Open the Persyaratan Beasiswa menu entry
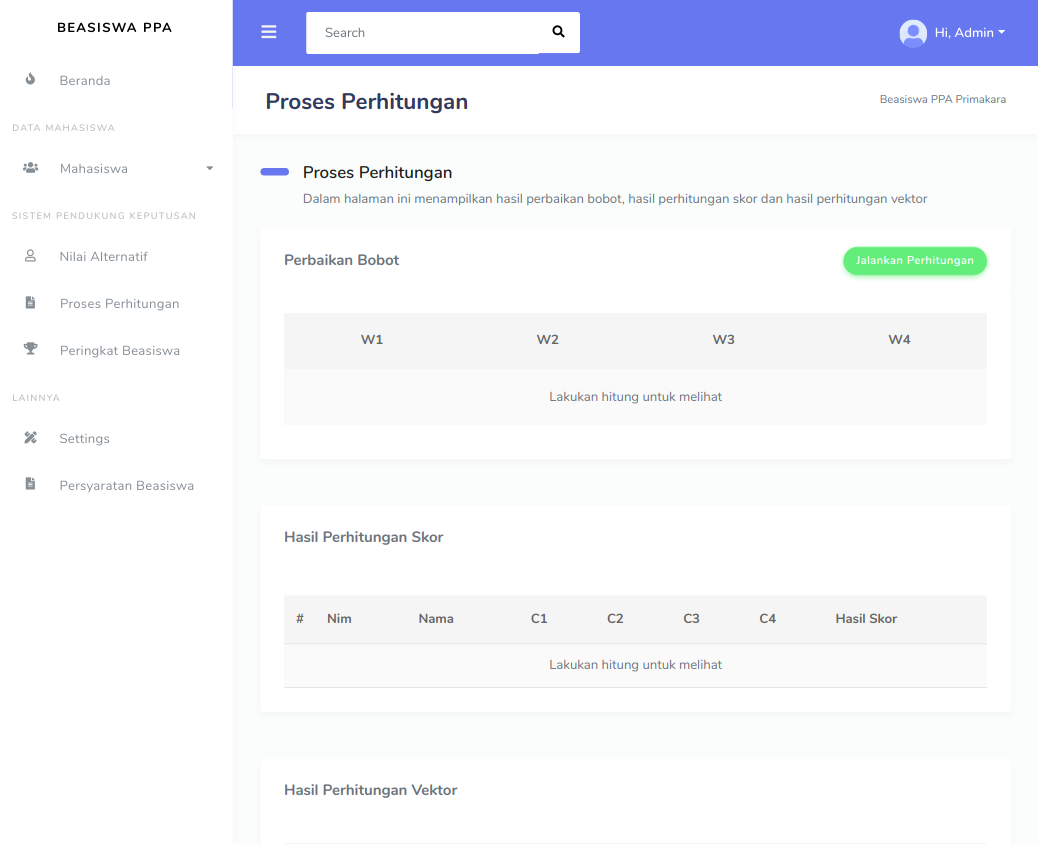 click(126, 486)
